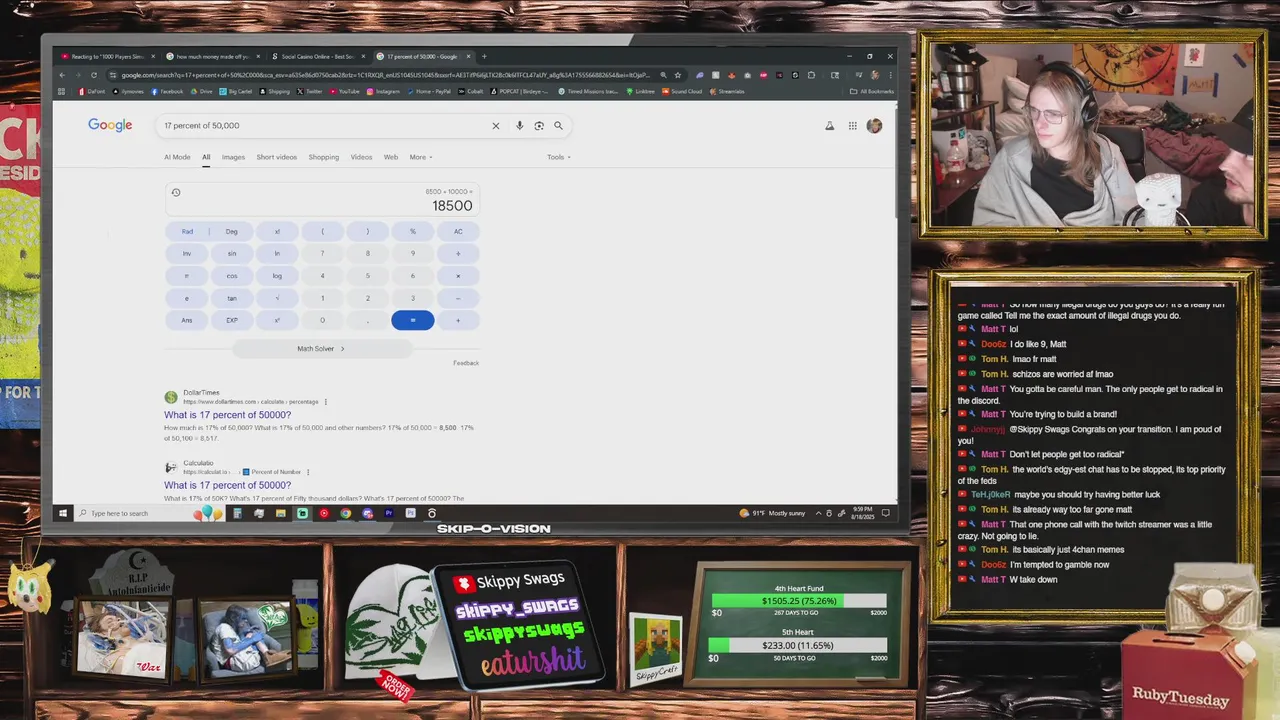
Task: Select the Web search tab
Action: [391, 157]
